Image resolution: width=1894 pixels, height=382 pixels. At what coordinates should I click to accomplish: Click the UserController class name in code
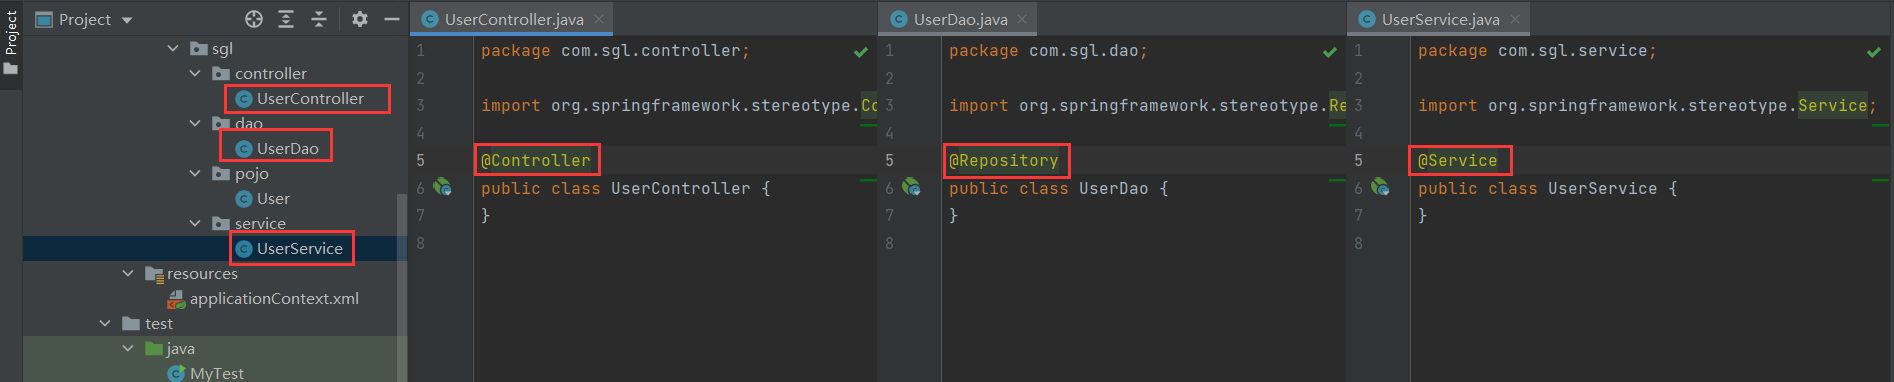(x=681, y=188)
